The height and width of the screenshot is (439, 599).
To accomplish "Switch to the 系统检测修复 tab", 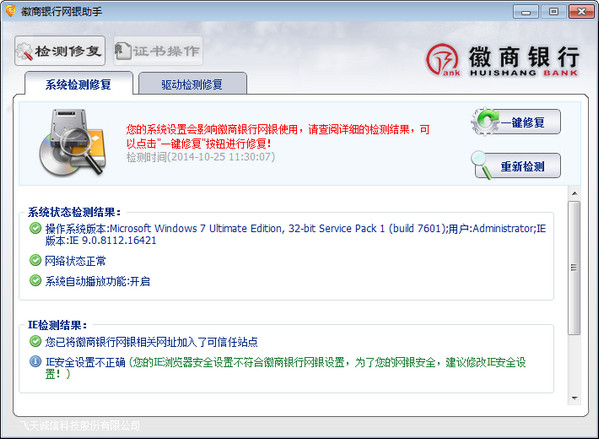I will [78, 84].
